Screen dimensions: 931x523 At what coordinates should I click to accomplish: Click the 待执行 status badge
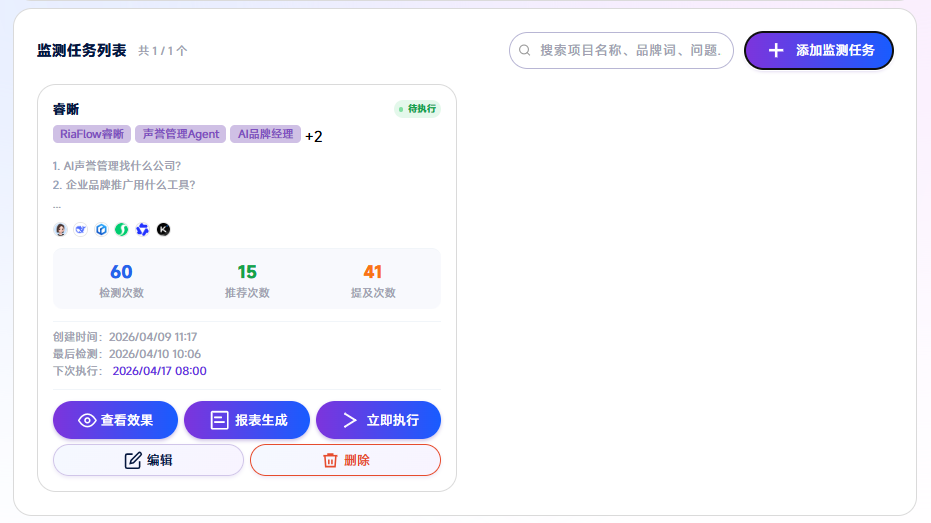click(417, 109)
